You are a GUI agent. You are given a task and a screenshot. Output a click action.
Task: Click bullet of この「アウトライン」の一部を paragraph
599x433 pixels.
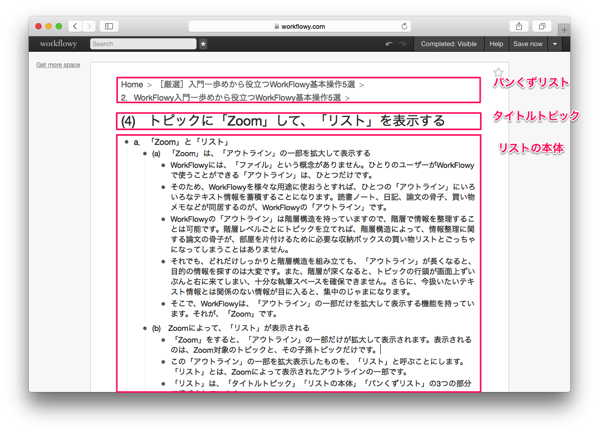(163, 362)
